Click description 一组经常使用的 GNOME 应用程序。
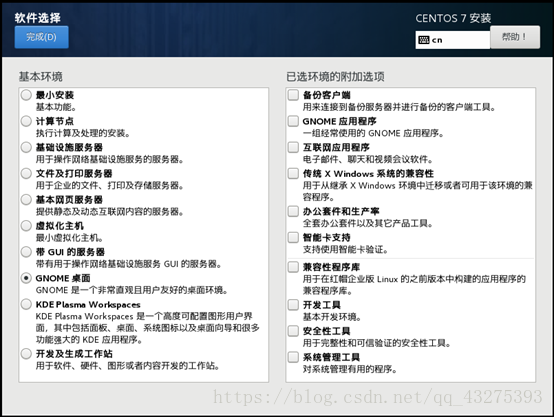 click(x=373, y=133)
